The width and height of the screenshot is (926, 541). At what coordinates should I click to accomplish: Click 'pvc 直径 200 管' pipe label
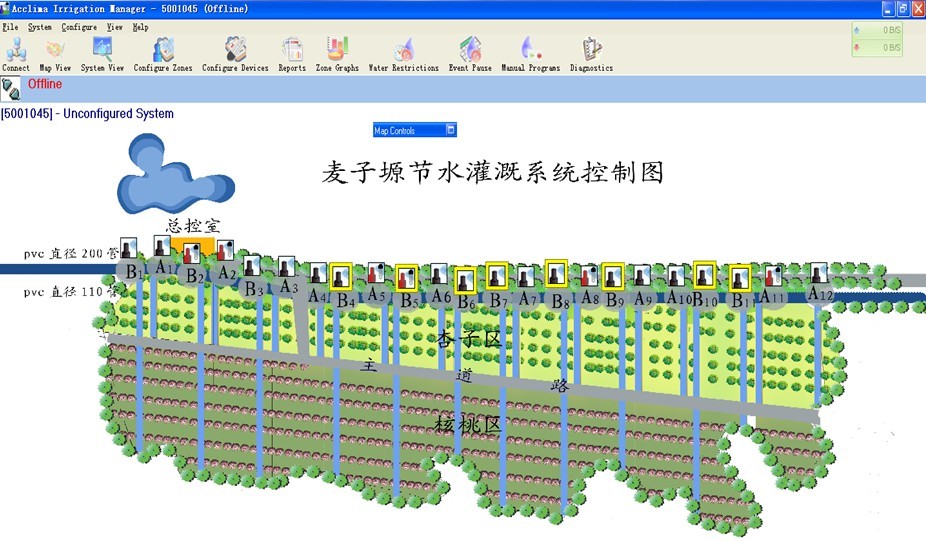pyautogui.click(x=71, y=254)
